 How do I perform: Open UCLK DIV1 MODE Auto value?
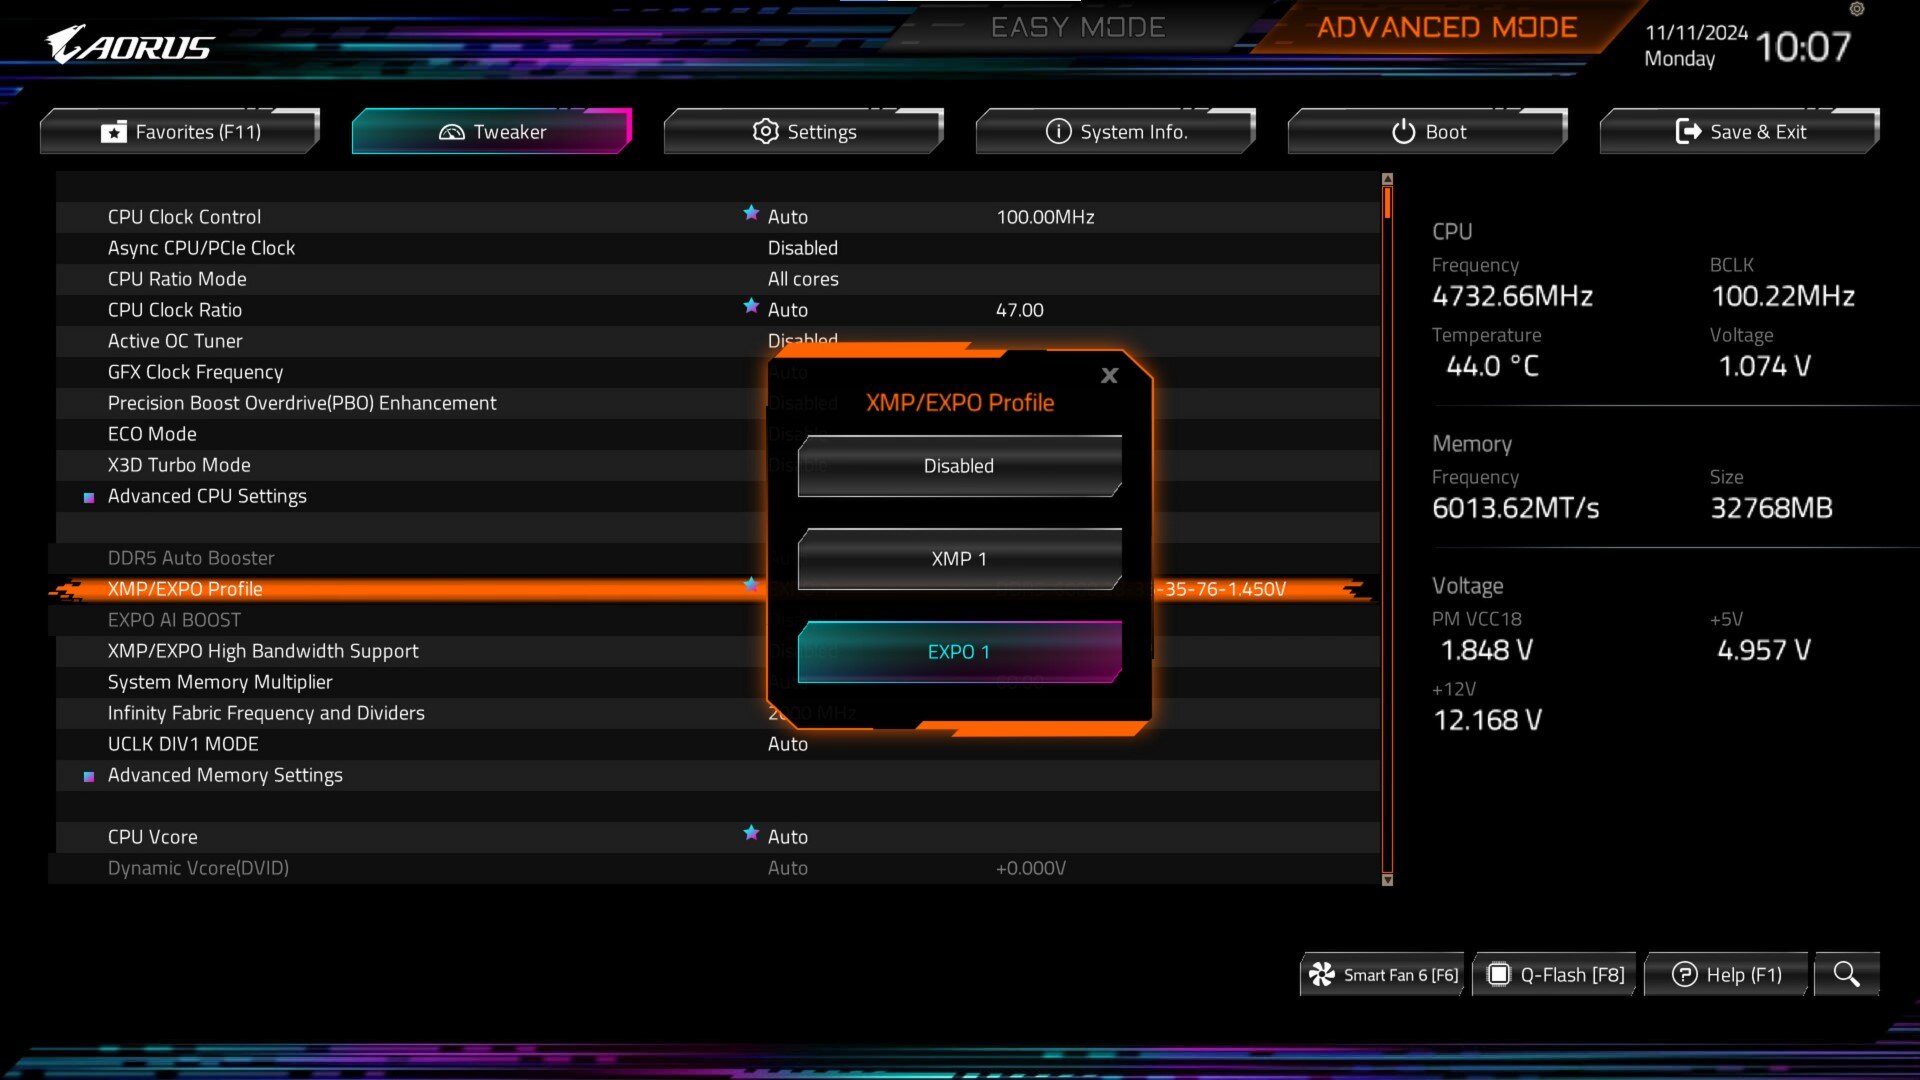pos(787,744)
